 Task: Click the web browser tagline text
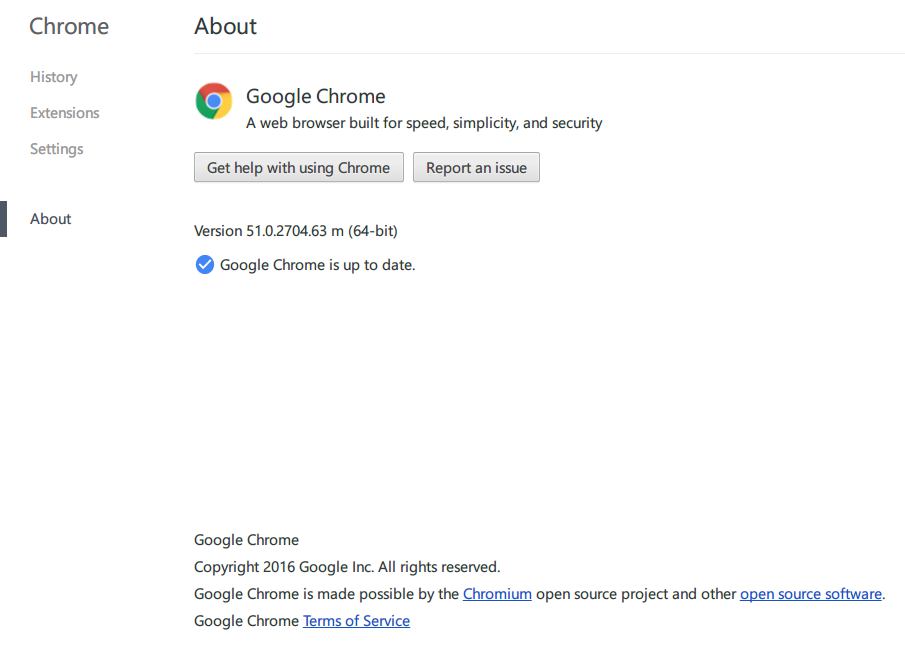click(424, 124)
